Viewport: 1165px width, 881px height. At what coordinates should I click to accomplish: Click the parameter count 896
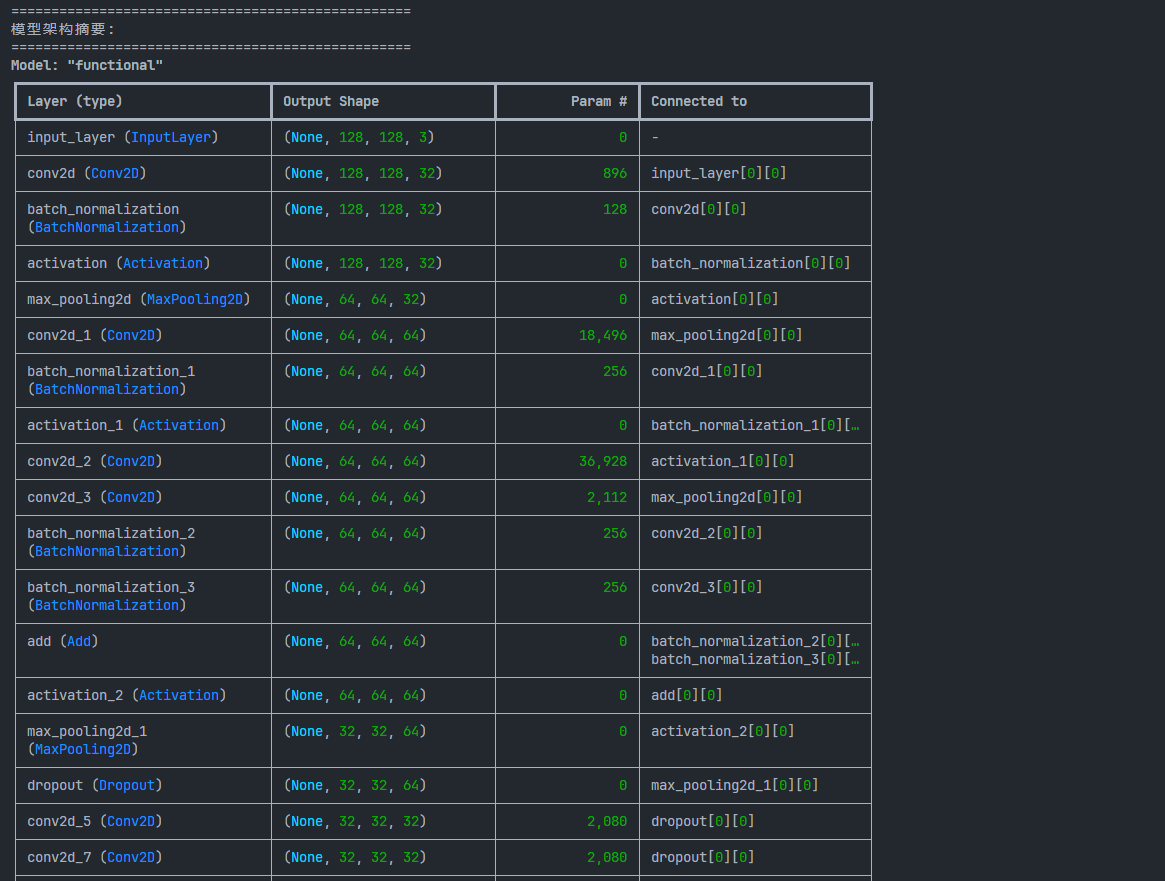tap(614, 174)
